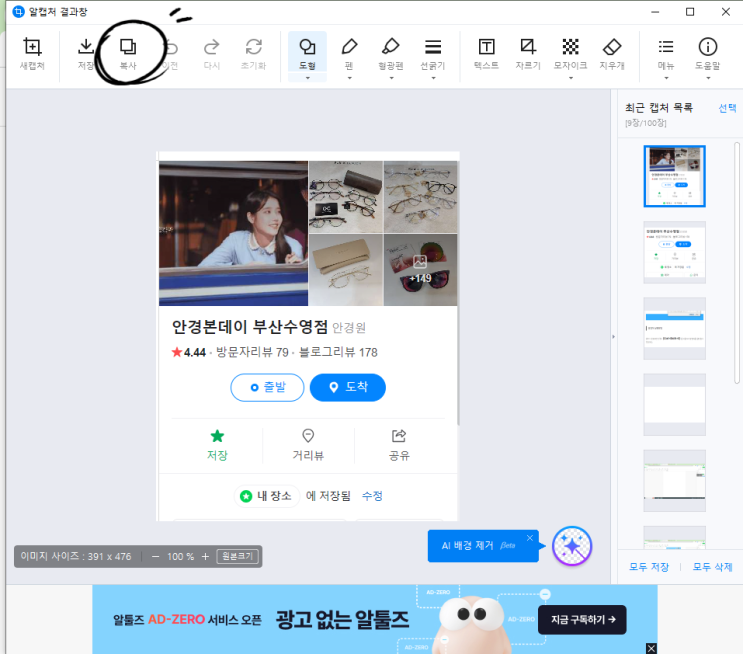Click 지금 구독하기 in the ad banner
This screenshot has height=654, width=743.
pos(582,619)
